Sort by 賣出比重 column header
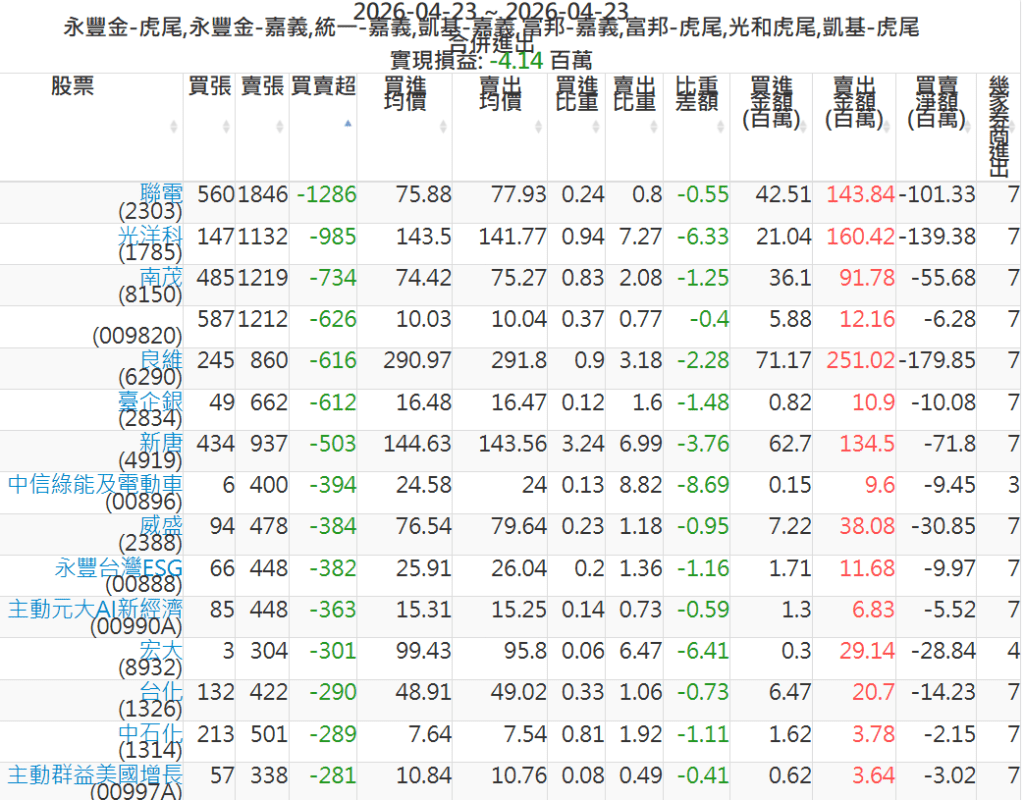 click(x=634, y=93)
